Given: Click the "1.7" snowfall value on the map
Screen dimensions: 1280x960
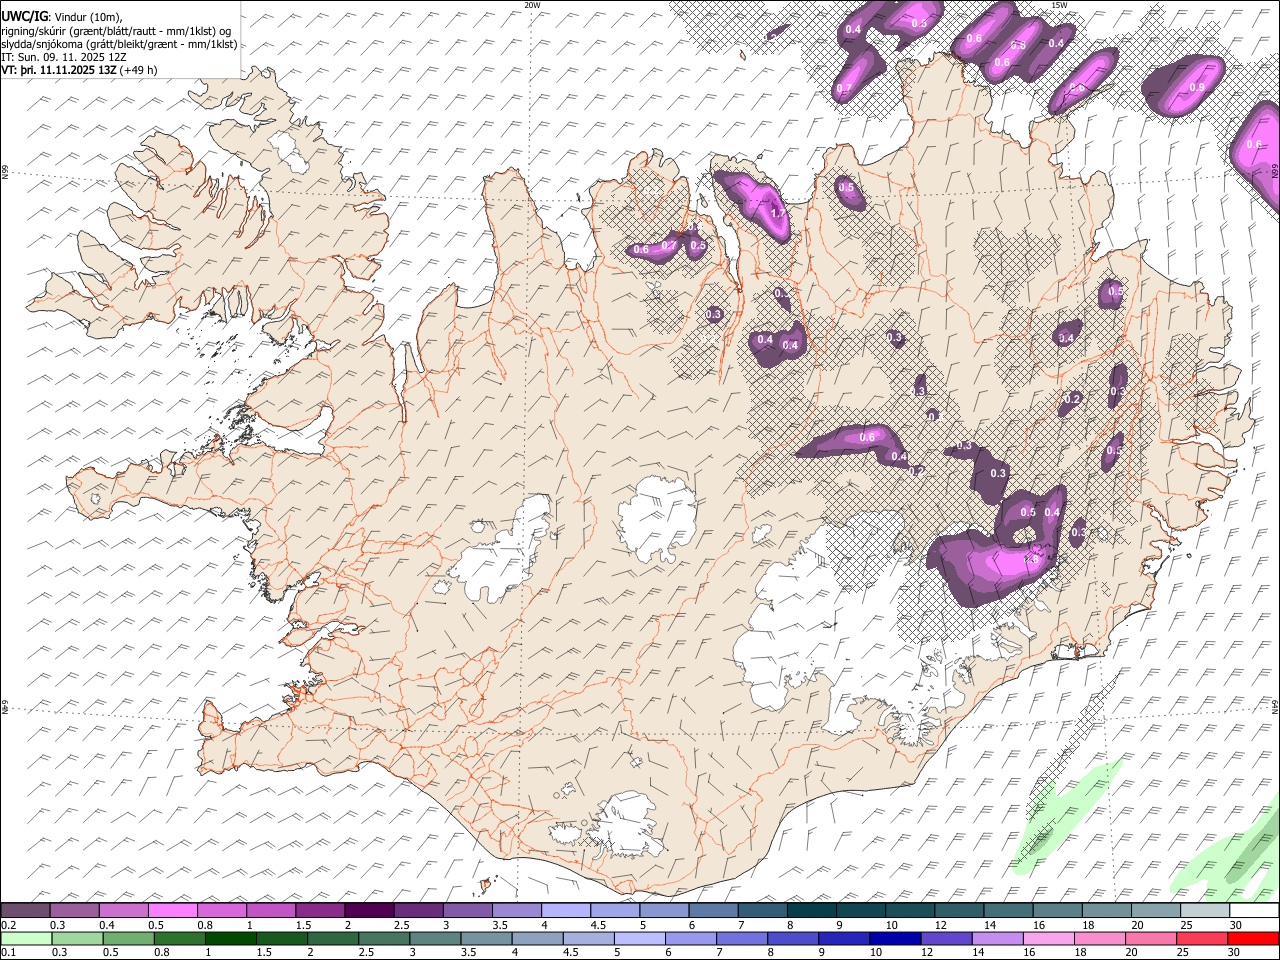Looking at the screenshot, I should tap(779, 213).
